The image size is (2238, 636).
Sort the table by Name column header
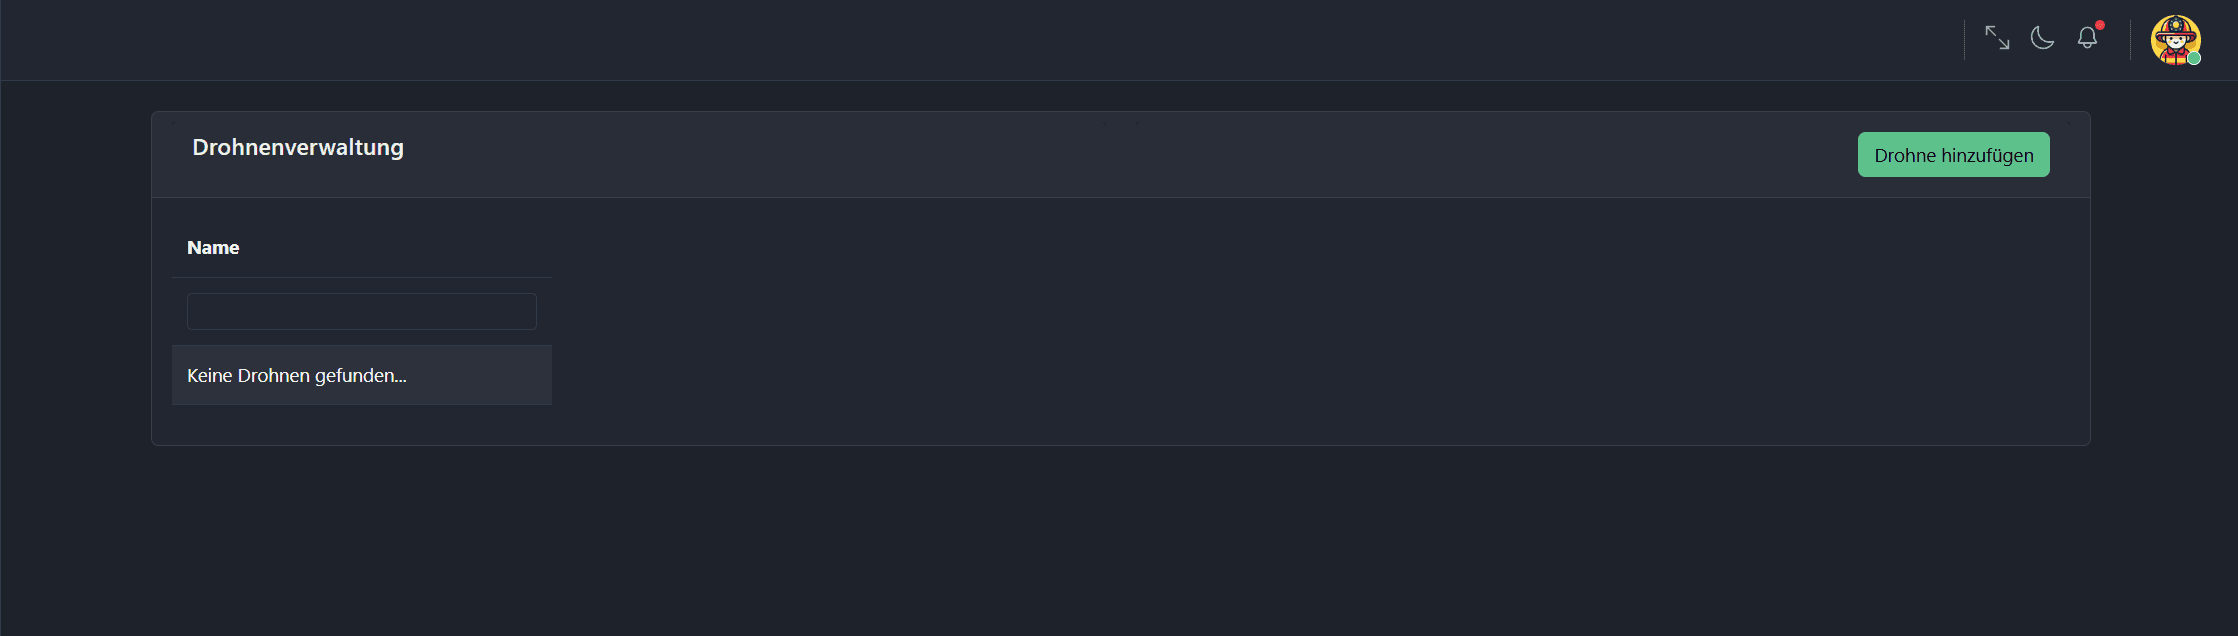[x=213, y=248]
